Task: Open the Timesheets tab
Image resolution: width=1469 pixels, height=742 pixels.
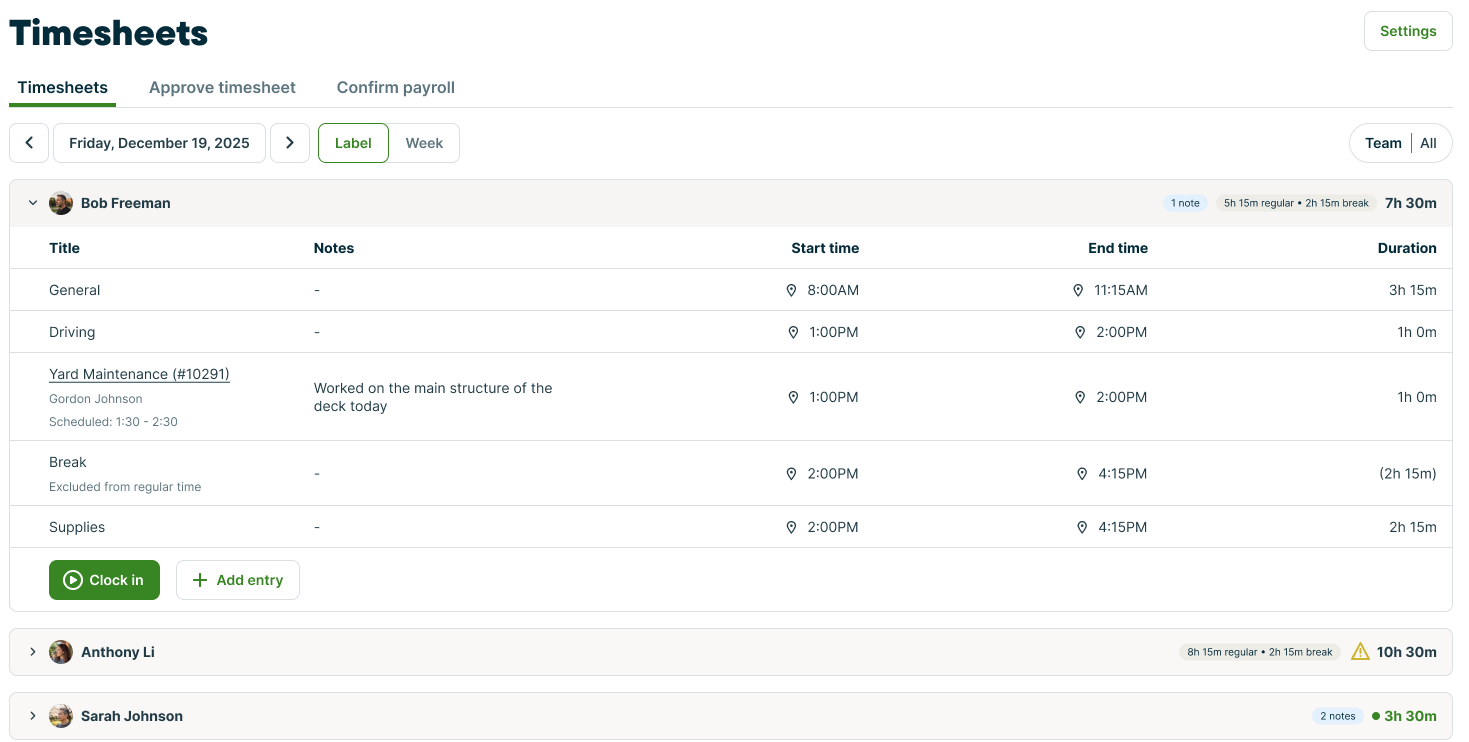Action: point(62,88)
